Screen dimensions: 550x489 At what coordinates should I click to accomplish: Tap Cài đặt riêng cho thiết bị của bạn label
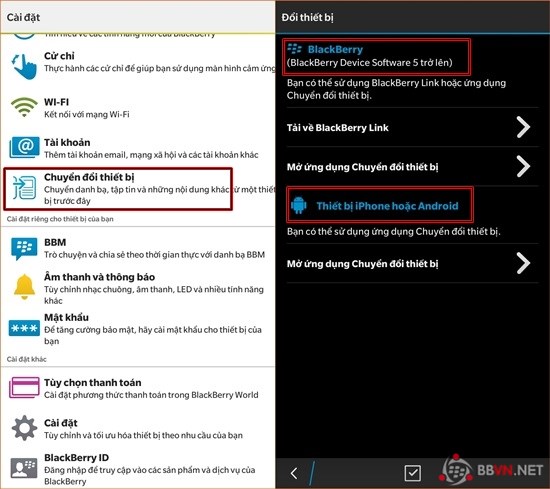click(60, 219)
